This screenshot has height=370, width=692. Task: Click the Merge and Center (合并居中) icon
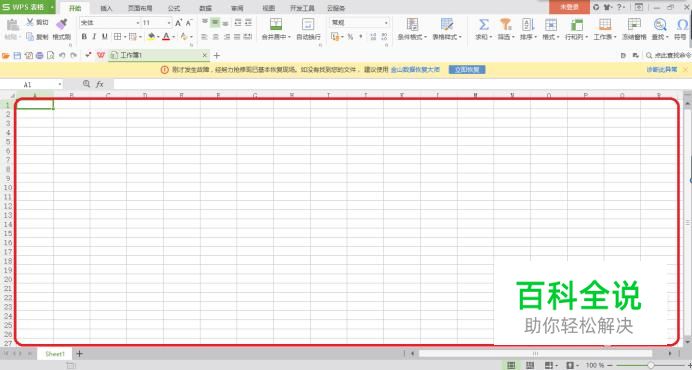coord(276,24)
